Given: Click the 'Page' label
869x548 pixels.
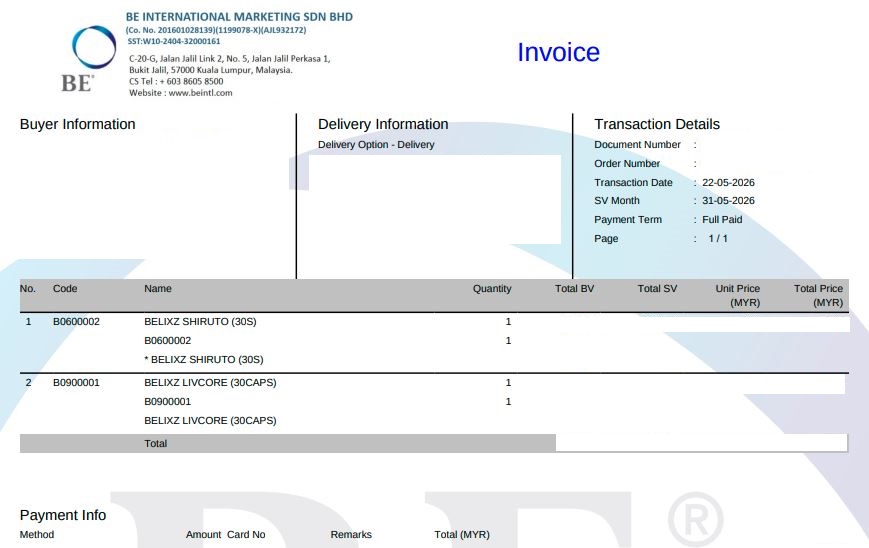Looking at the screenshot, I should [606, 238].
